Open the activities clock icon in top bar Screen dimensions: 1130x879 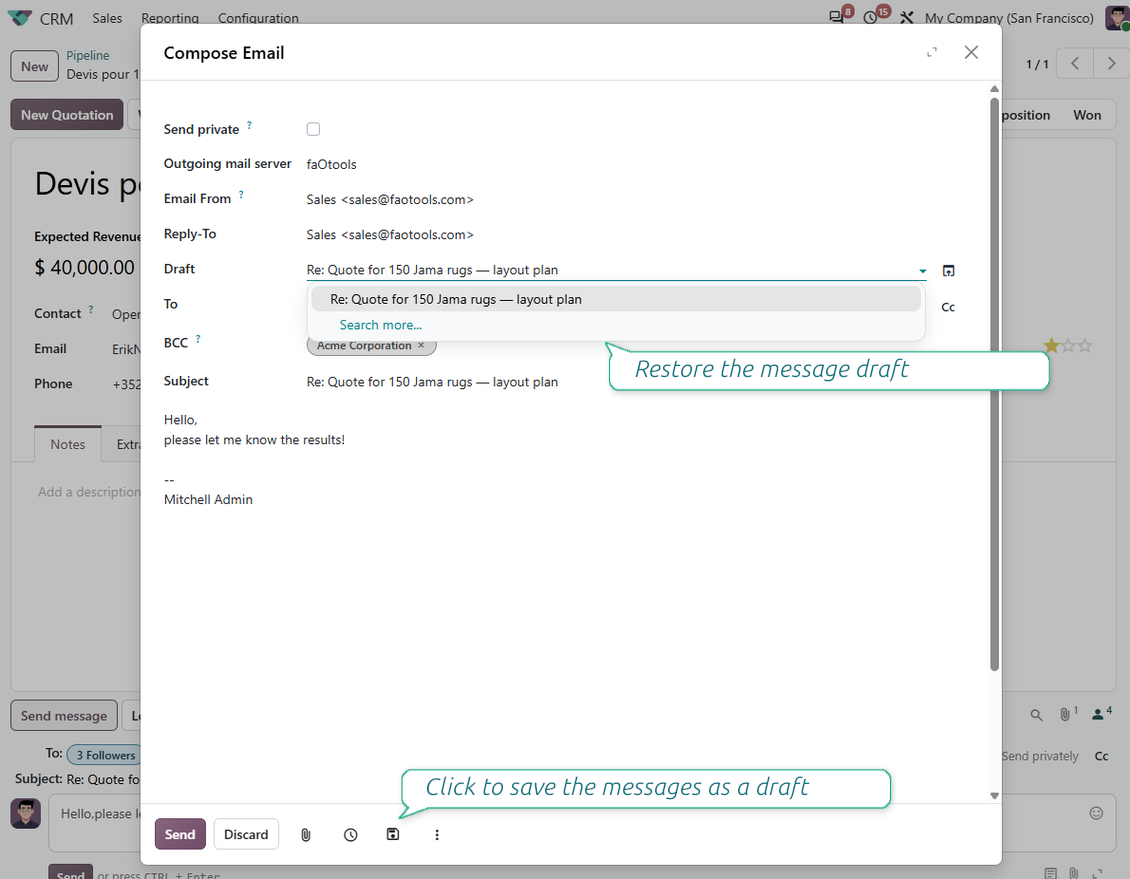[x=871, y=17]
